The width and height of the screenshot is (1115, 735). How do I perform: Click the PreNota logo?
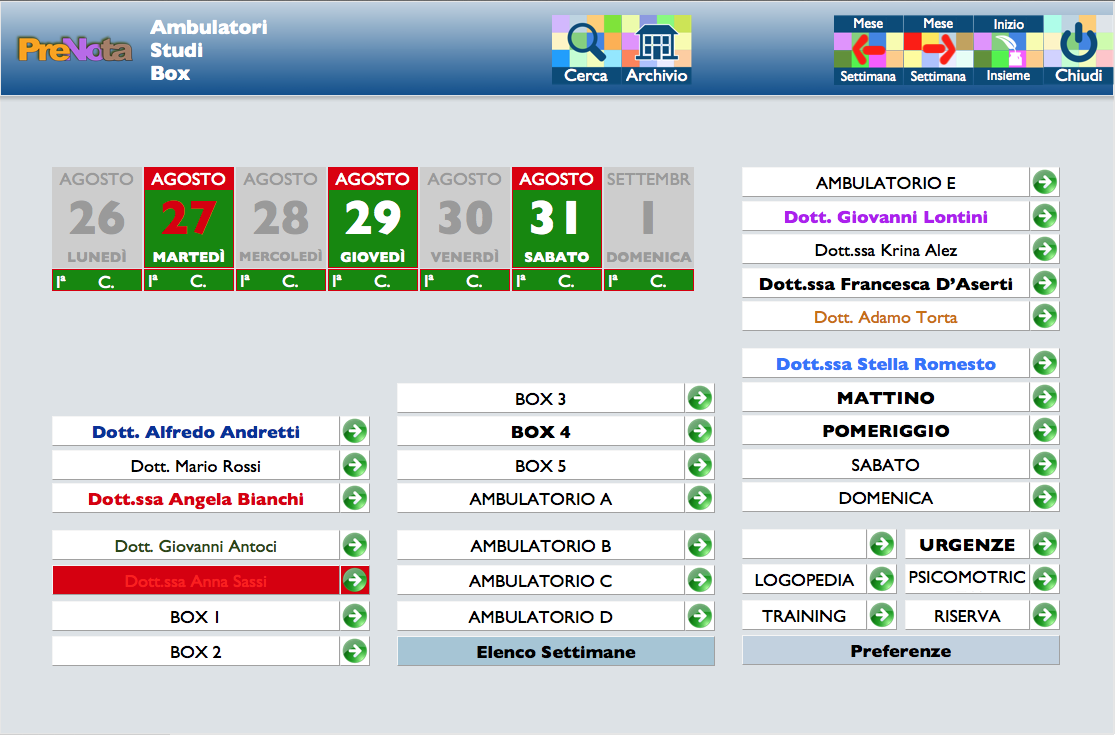75,49
